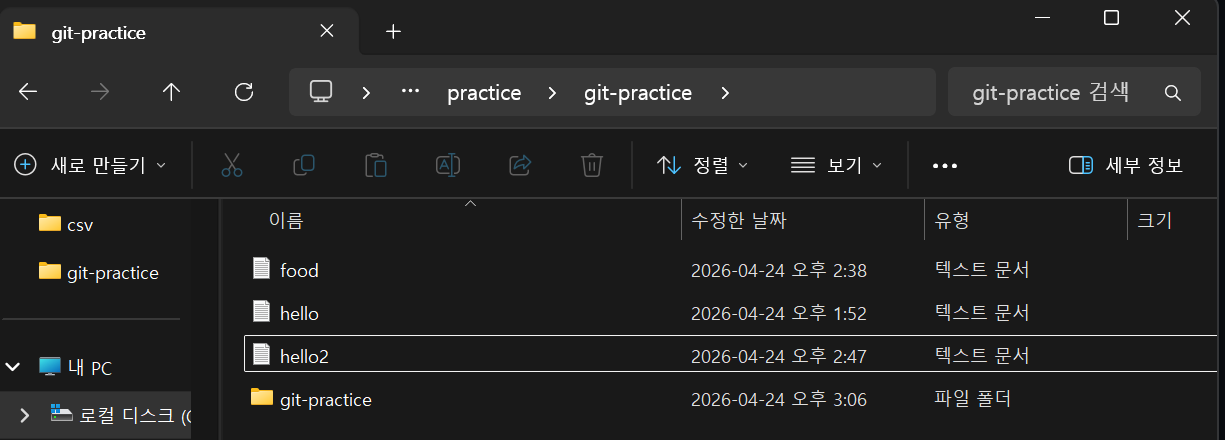Click the Rename icon
This screenshot has width=1225, height=440.
click(448, 165)
